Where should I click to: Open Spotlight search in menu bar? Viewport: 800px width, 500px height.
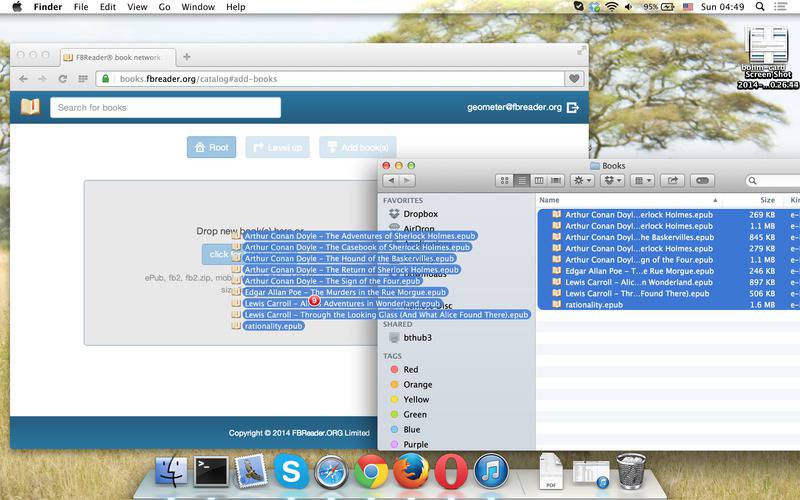[760, 7]
